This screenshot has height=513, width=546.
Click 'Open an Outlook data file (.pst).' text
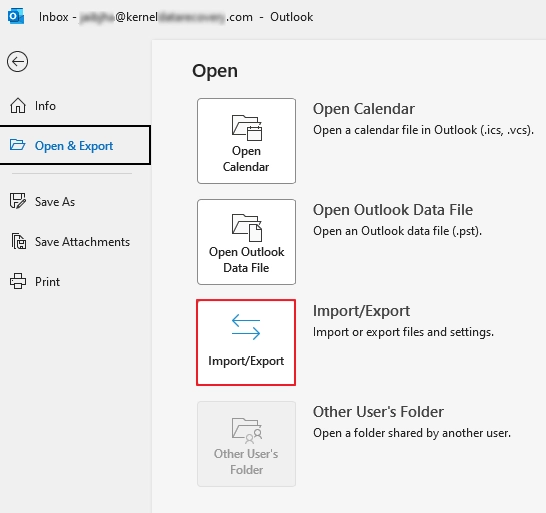pos(397,231)
